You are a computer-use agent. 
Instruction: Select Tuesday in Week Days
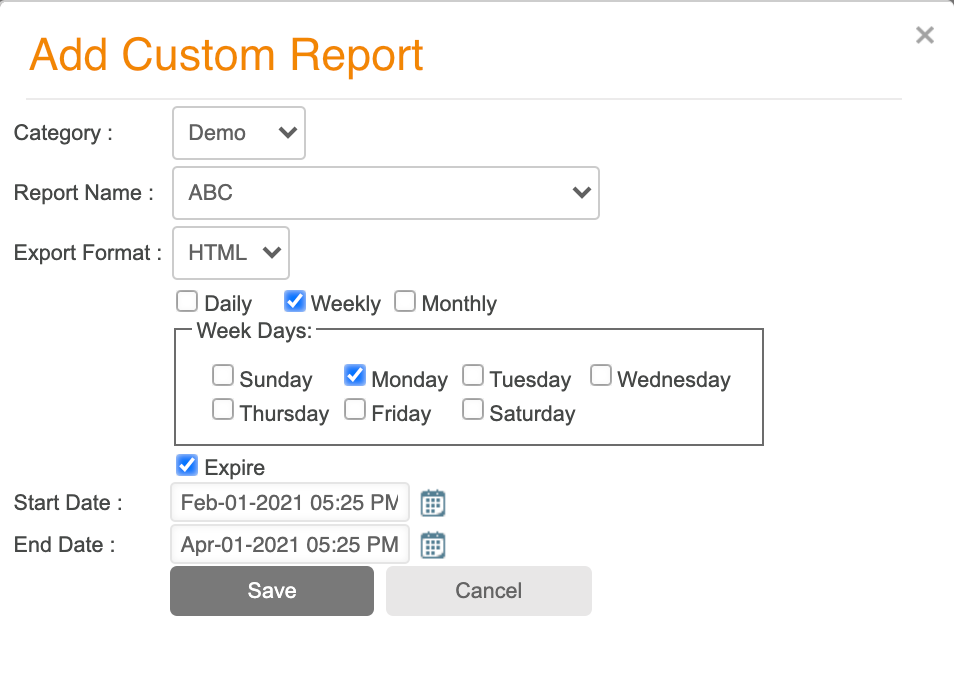[472, 374]
